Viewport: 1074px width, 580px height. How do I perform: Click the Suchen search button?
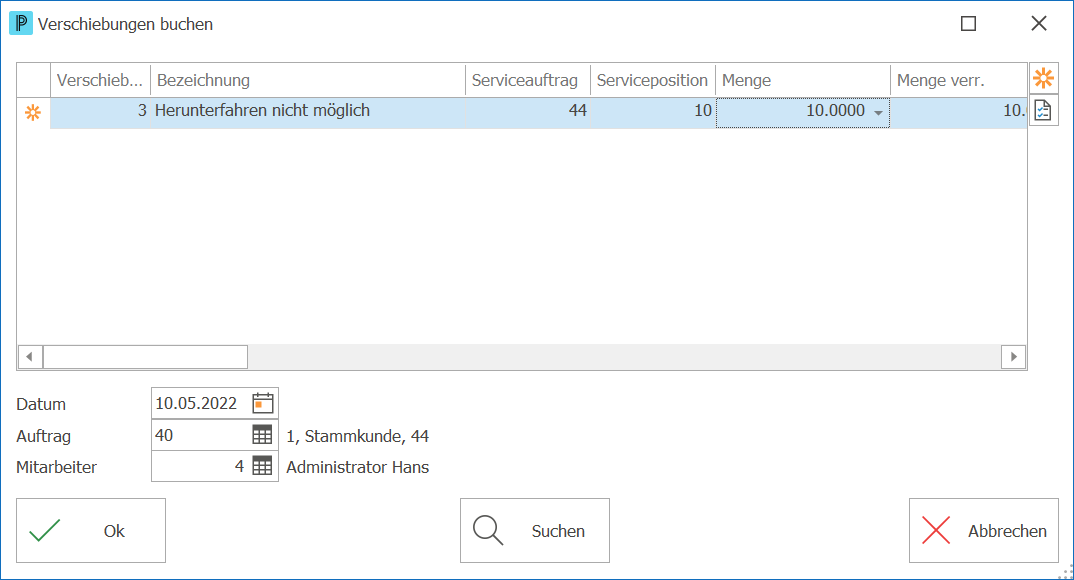click(535, 531)
